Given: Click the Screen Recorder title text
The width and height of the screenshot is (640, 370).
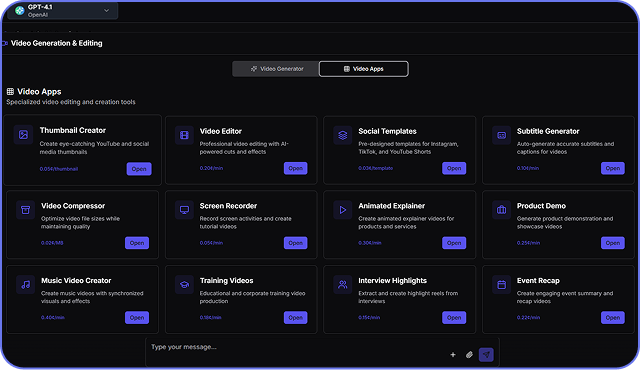Looking at the screenshot, I should click(228, 206).
